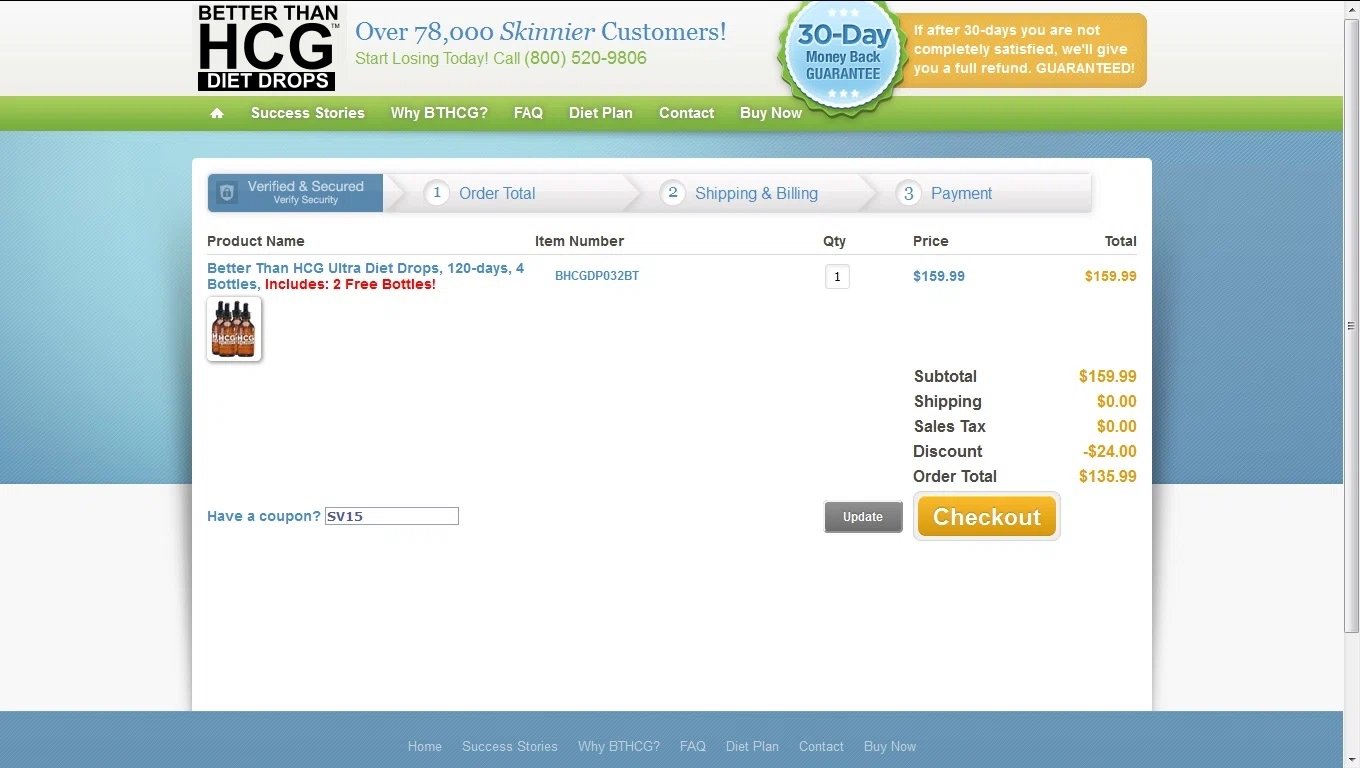Click the Shipping amount $0.00
Viewport: 1360px width, 768px height.
(x=1117, y=401)
